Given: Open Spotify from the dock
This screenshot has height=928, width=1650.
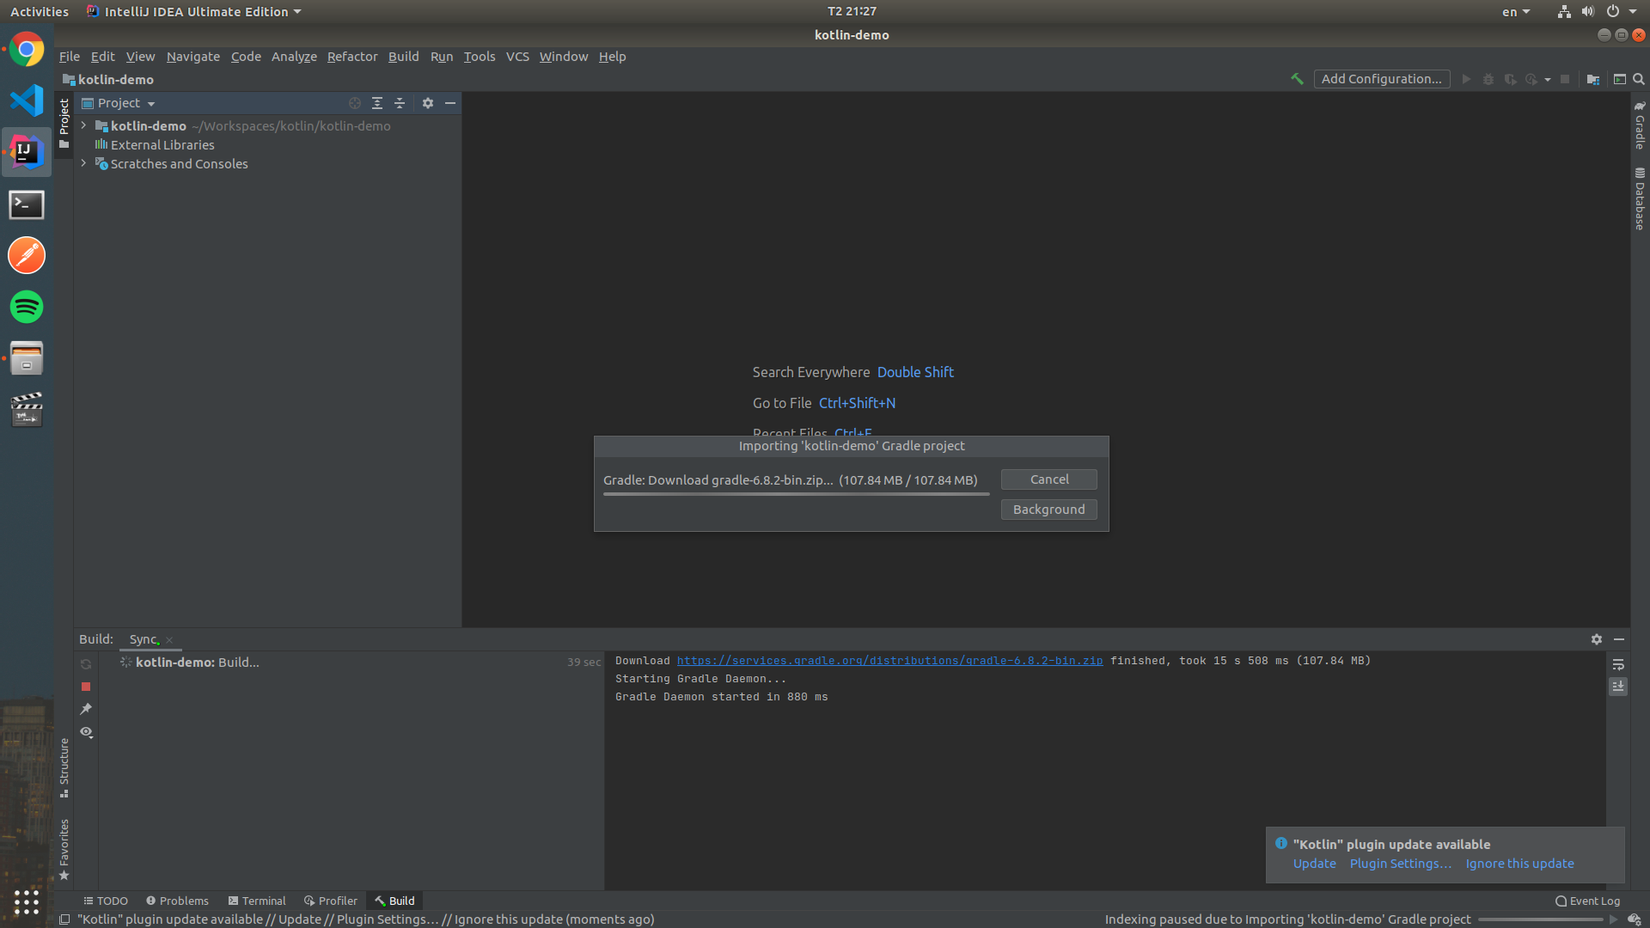Looking at the screenshot, I should 27,307.
